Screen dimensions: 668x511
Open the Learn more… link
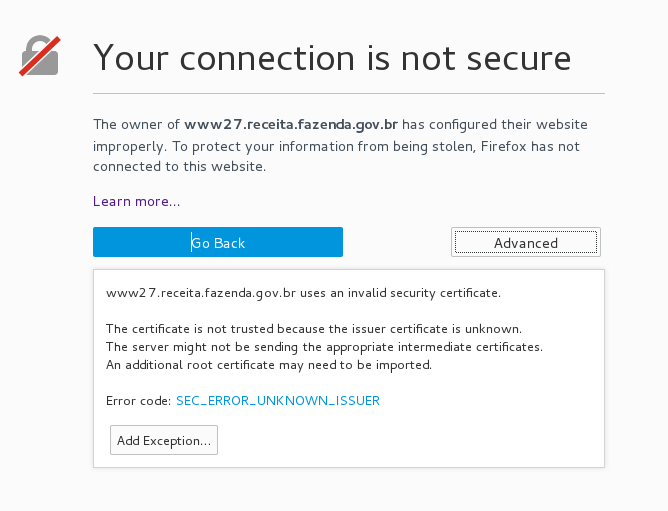tap(137, 201)
